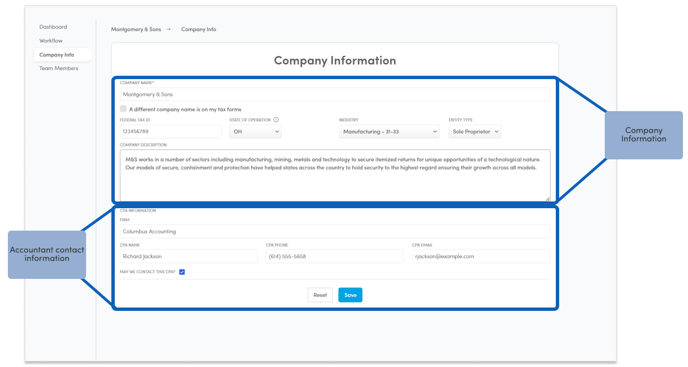Click the Federal Tax ID field
The height and width of the screenshot is (367, 688).
click(170, 131)
